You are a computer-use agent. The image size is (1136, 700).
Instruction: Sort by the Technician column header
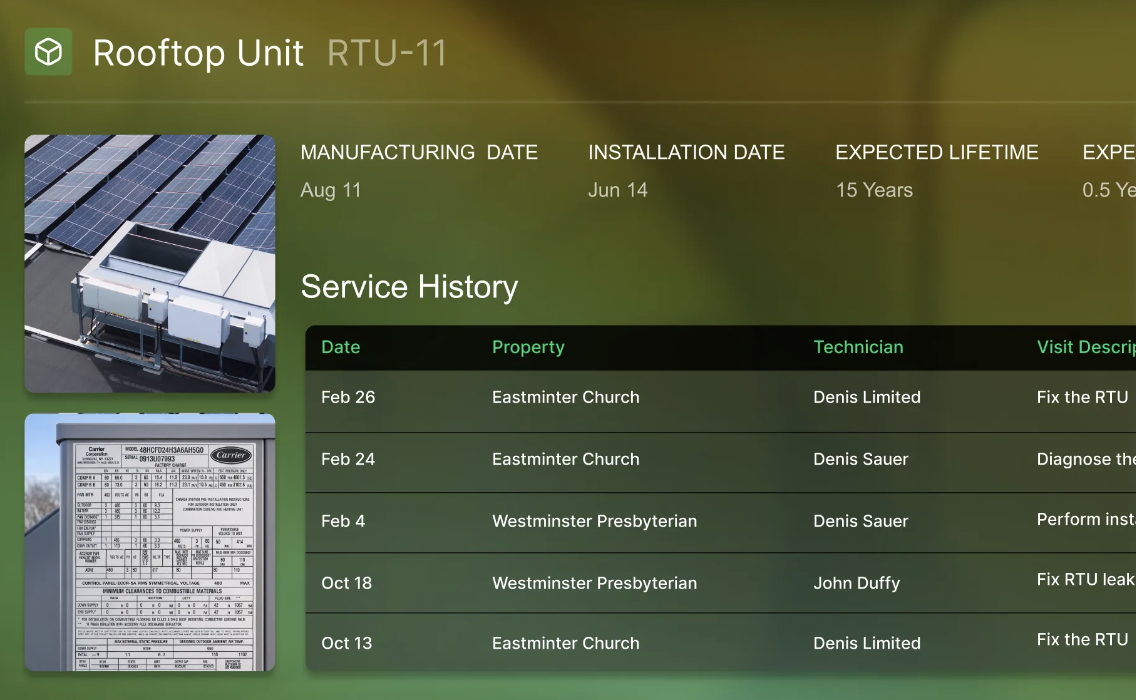click(x=859, y=347)
